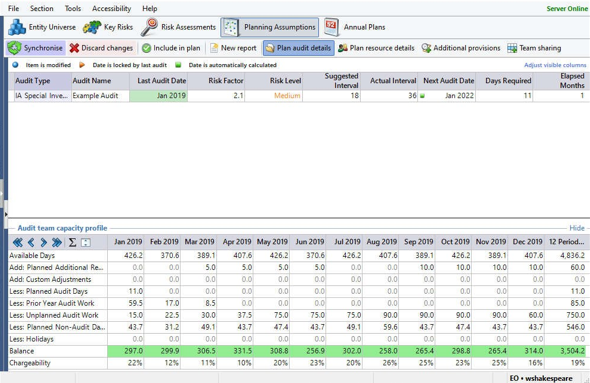Click the Medium risk level cell
Viewport: 590px width, 383px height.
click(274, 96)
